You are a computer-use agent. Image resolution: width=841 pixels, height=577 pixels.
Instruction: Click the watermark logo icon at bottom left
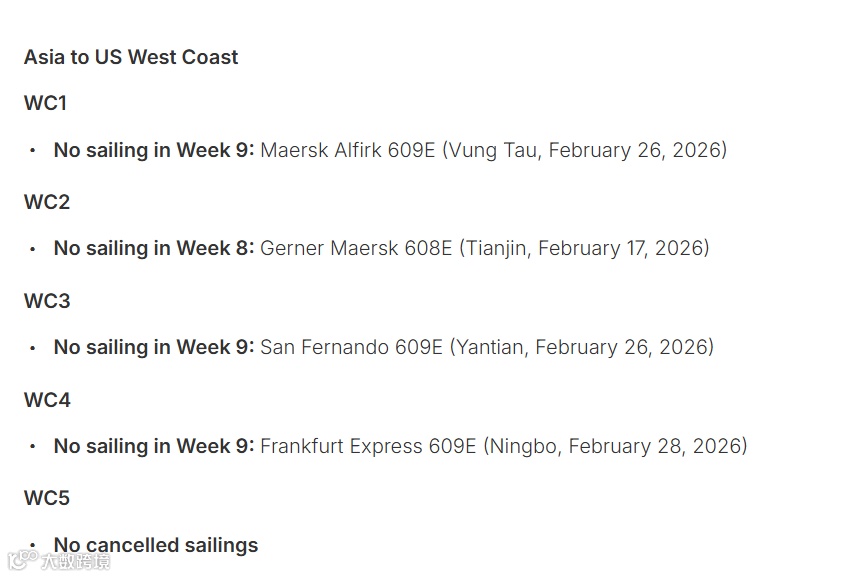[23, 560]
